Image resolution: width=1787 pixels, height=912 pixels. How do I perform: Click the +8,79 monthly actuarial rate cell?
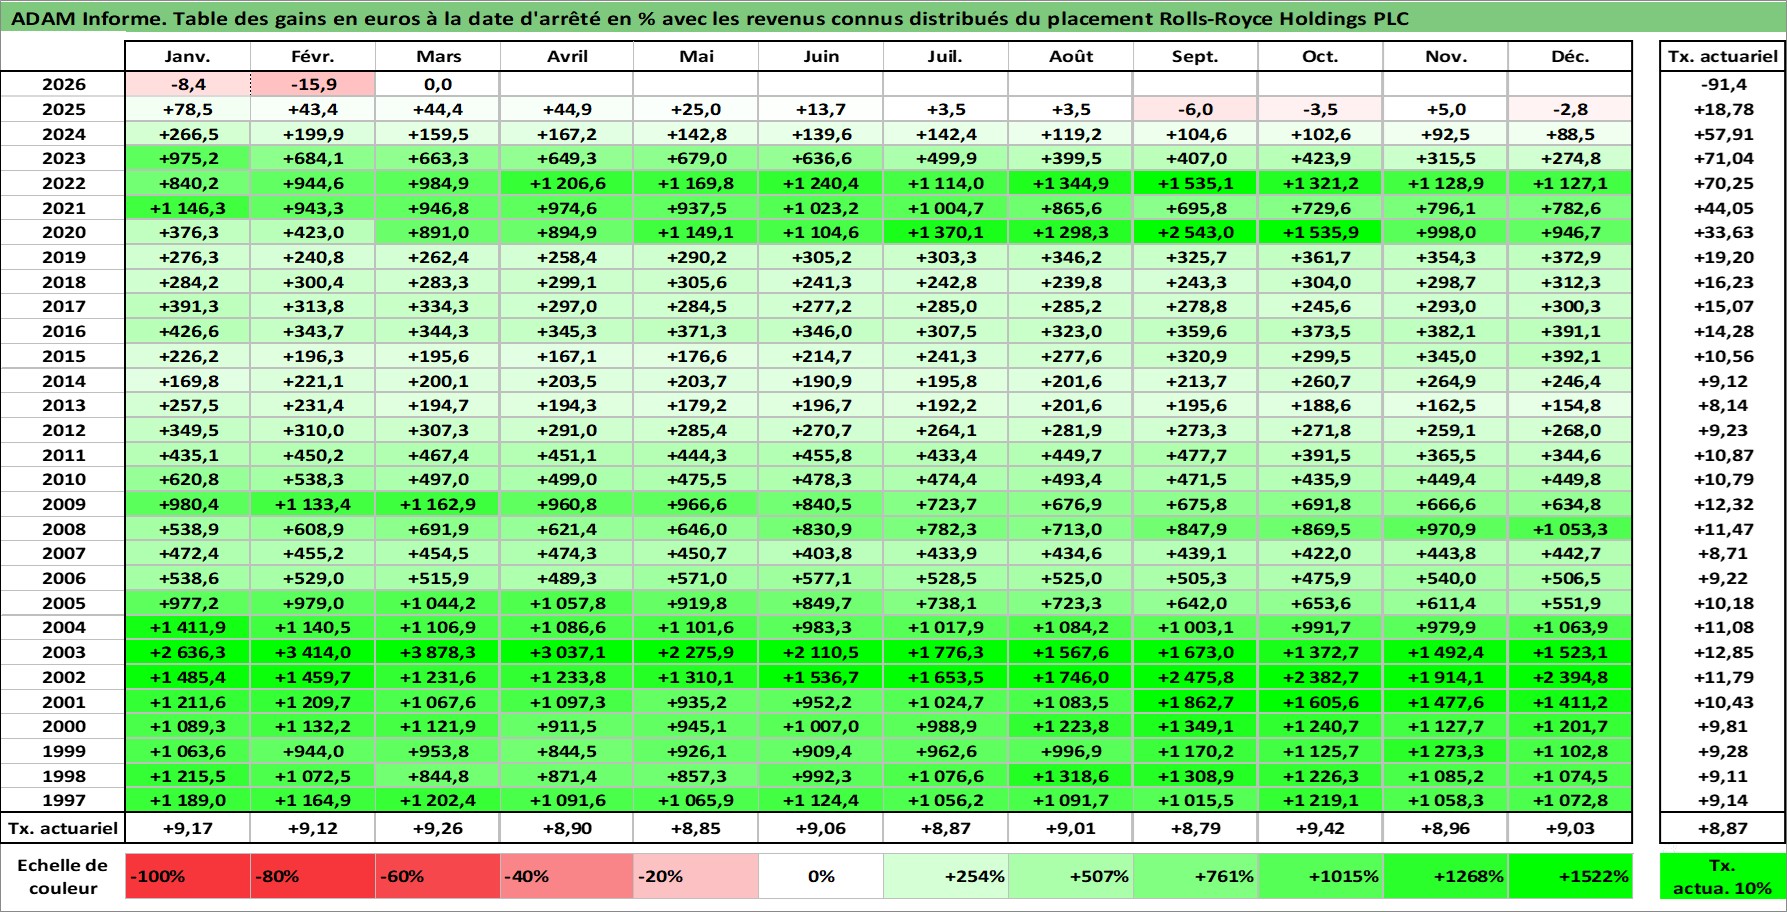(1195, 828)
